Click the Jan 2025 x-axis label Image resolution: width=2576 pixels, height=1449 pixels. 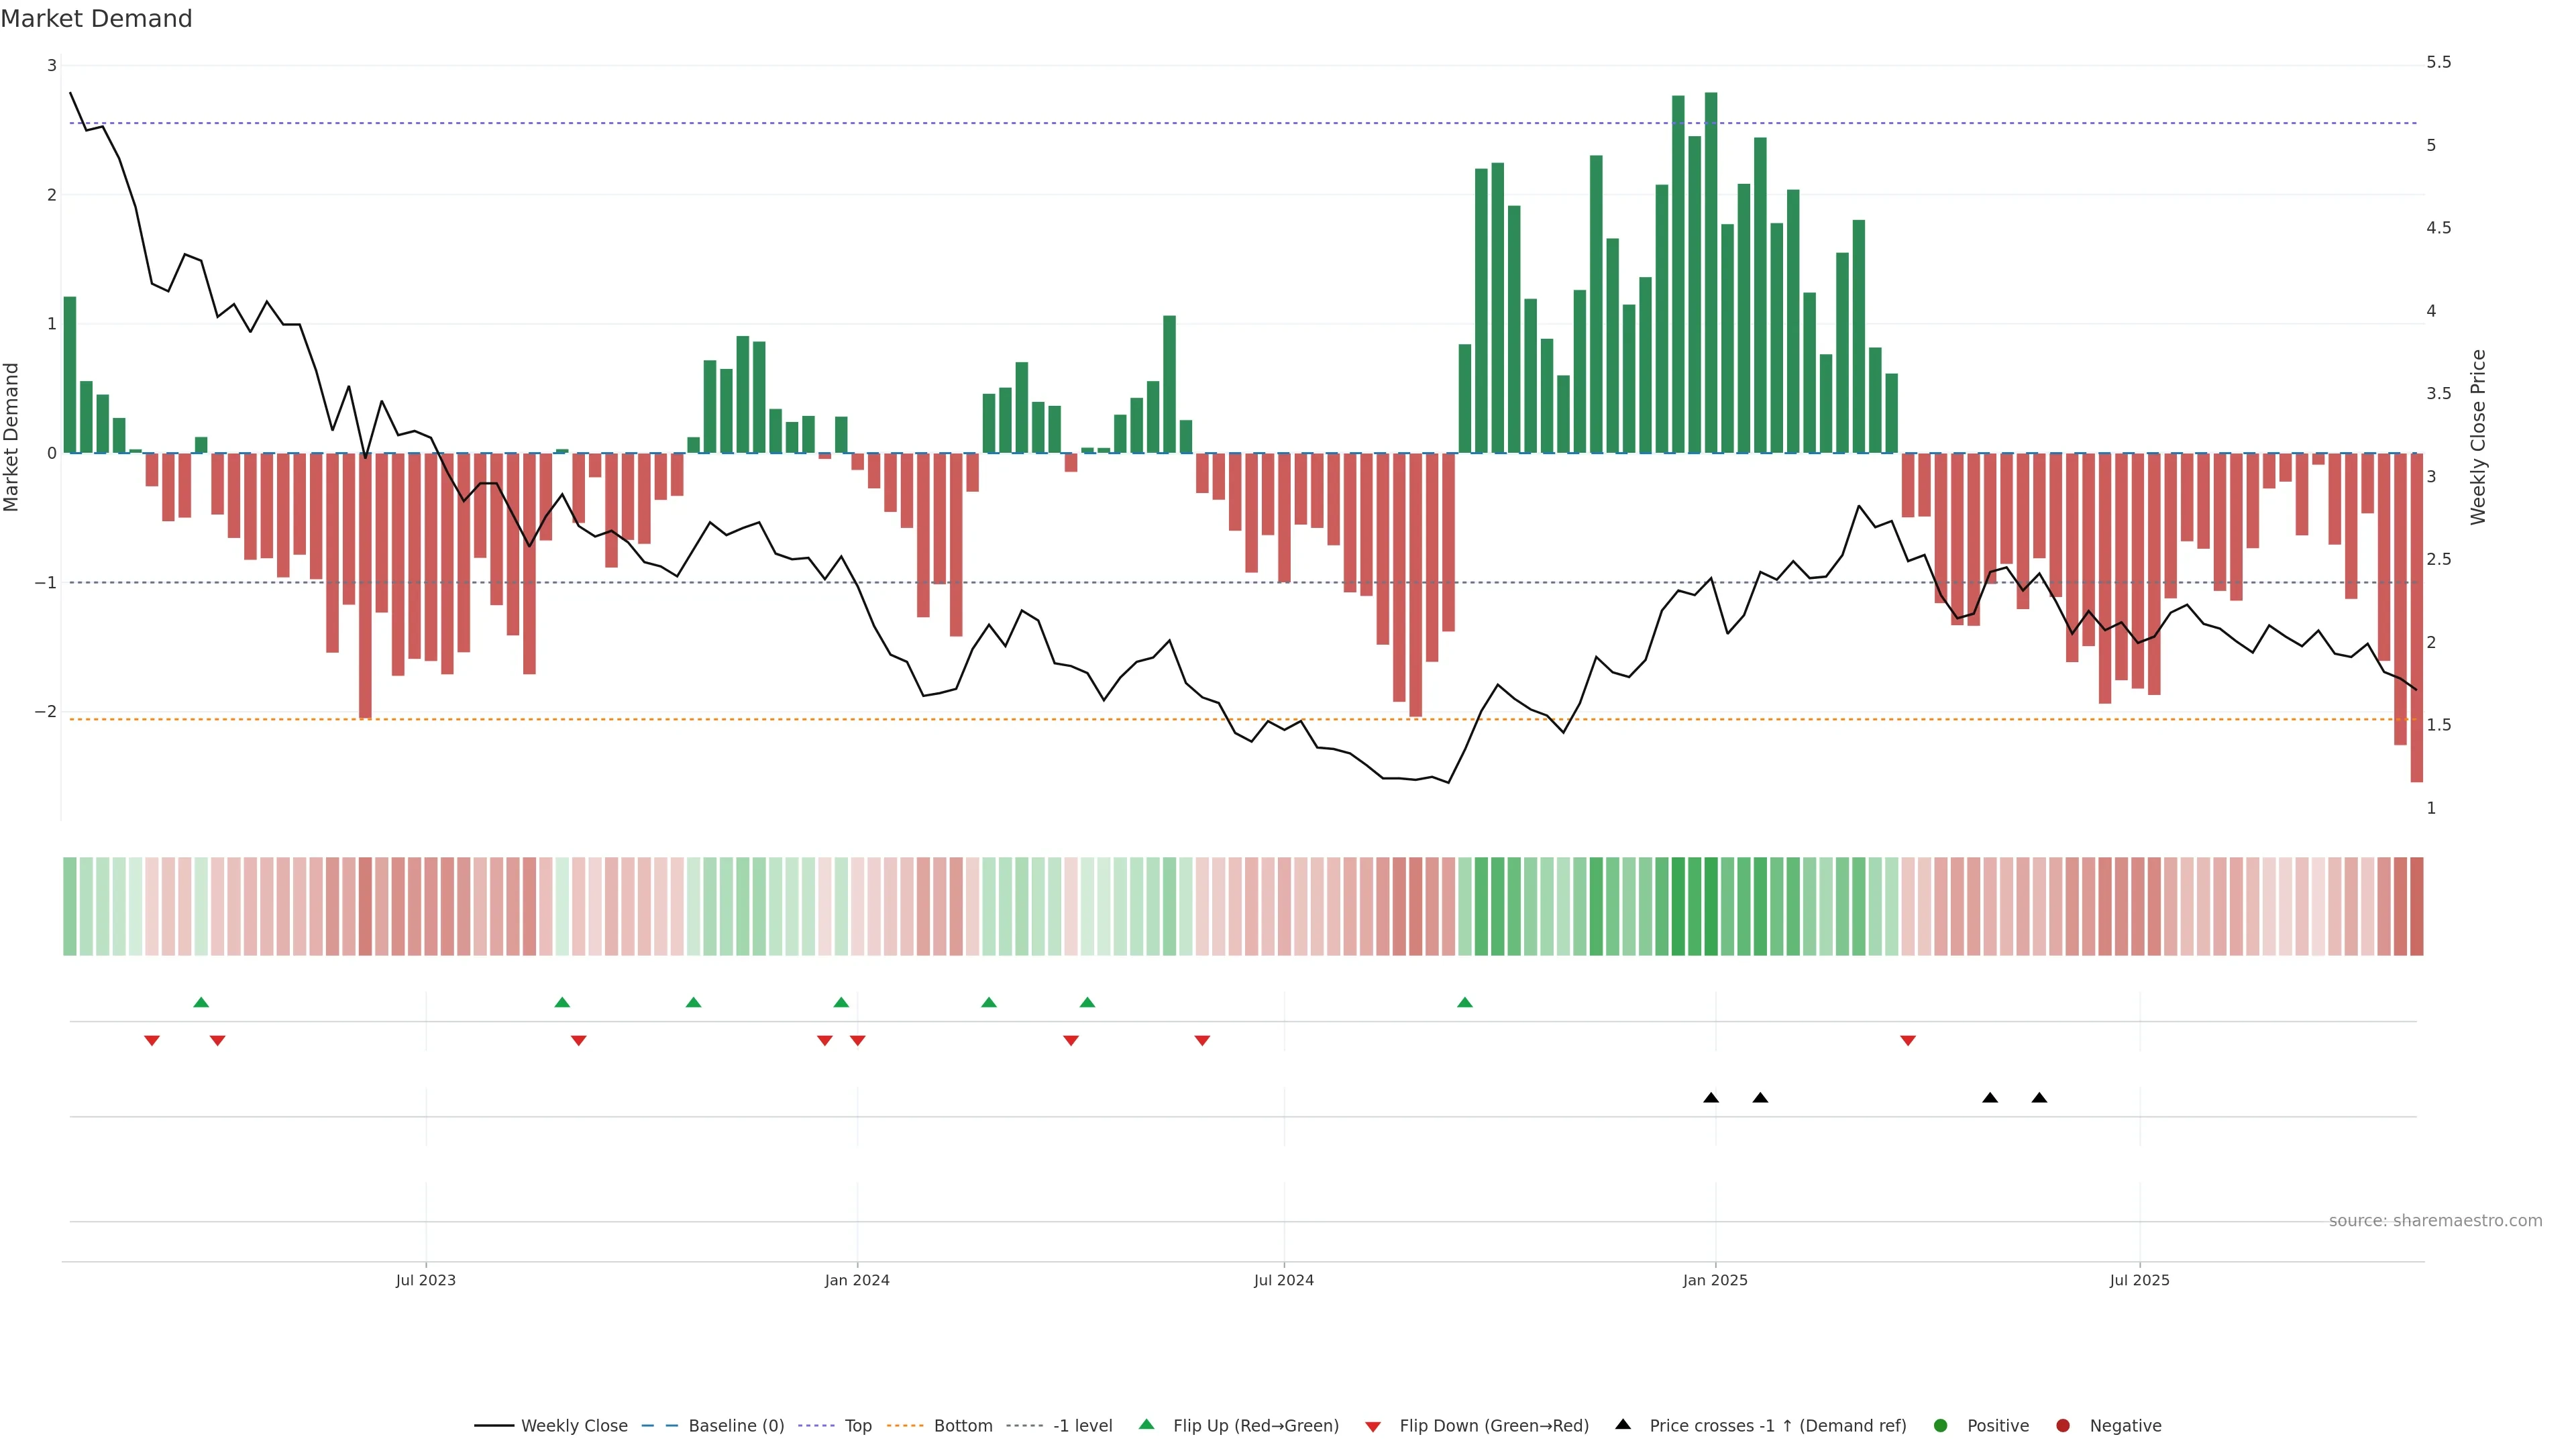[x=1715, y=1281]
